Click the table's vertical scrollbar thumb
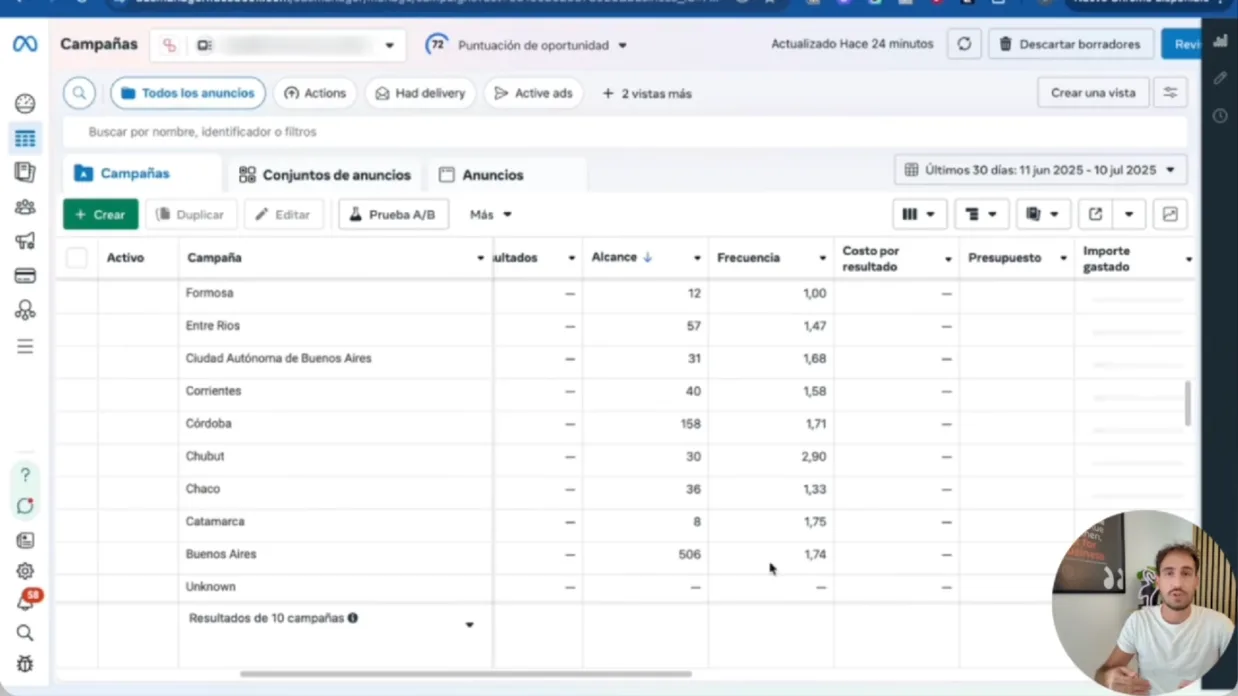The height and width of the screenshot is (696, 1238). coord(1188,403)
